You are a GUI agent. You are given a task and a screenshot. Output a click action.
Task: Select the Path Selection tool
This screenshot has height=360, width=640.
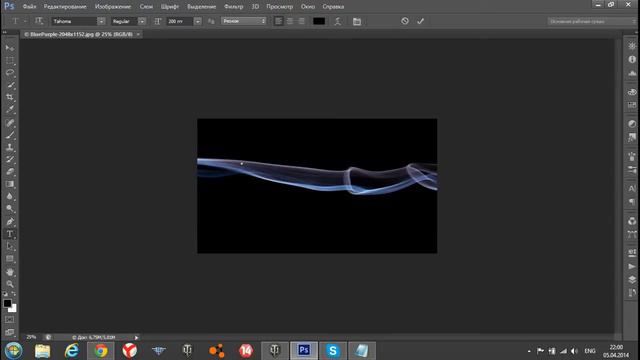pos(10,246)
